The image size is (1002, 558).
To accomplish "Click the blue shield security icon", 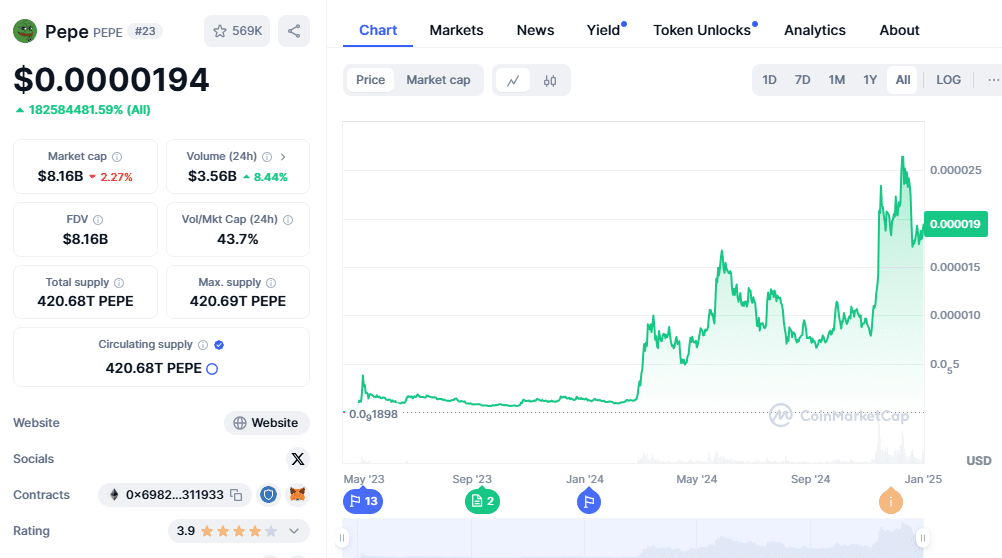I will click(x=268, y=495).
